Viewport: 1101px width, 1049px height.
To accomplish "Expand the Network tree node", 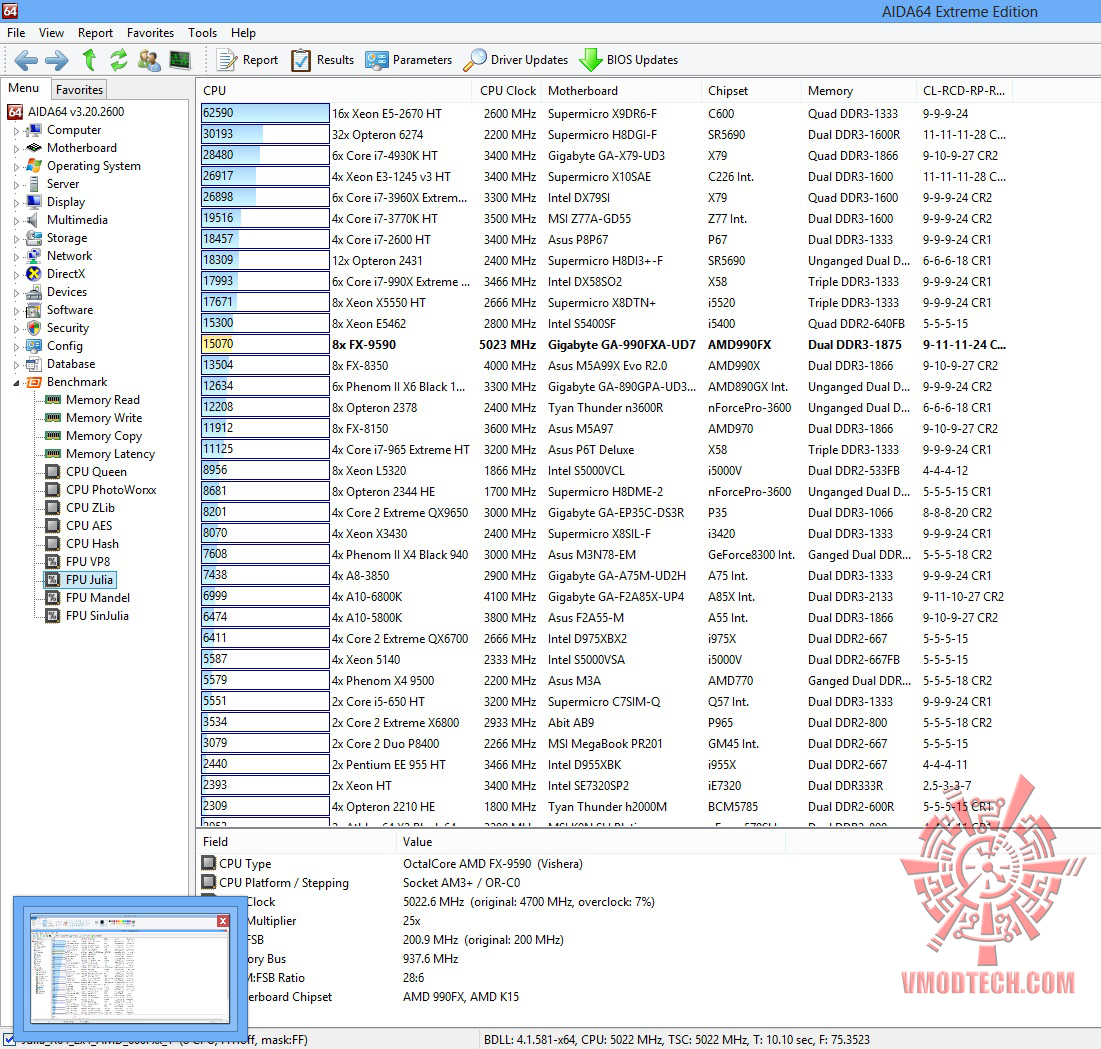I will pyautogui.click(x=16, y=256).
